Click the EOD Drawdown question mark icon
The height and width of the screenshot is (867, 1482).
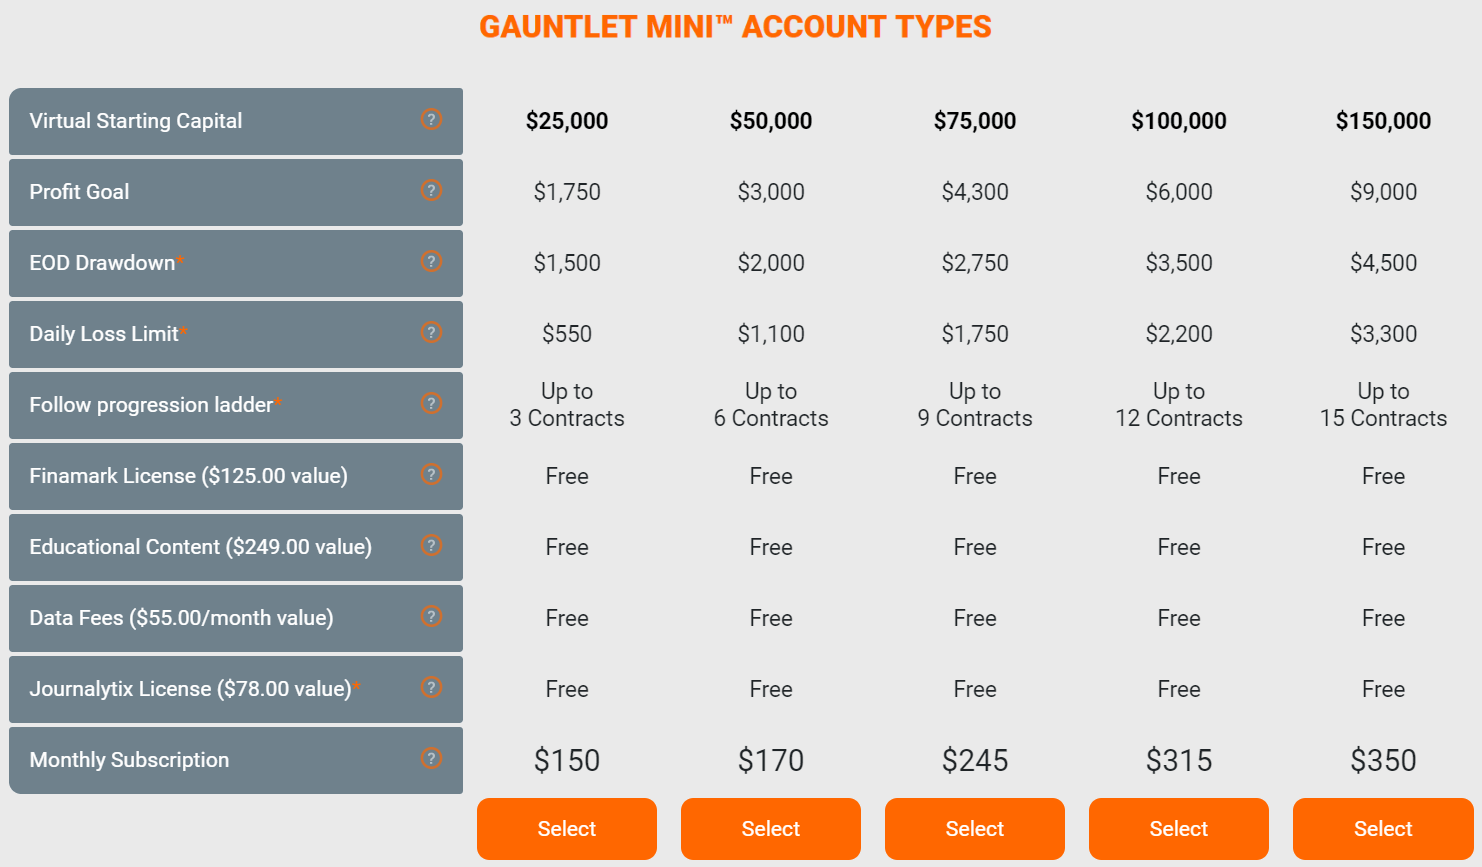[x=431, y=261]
